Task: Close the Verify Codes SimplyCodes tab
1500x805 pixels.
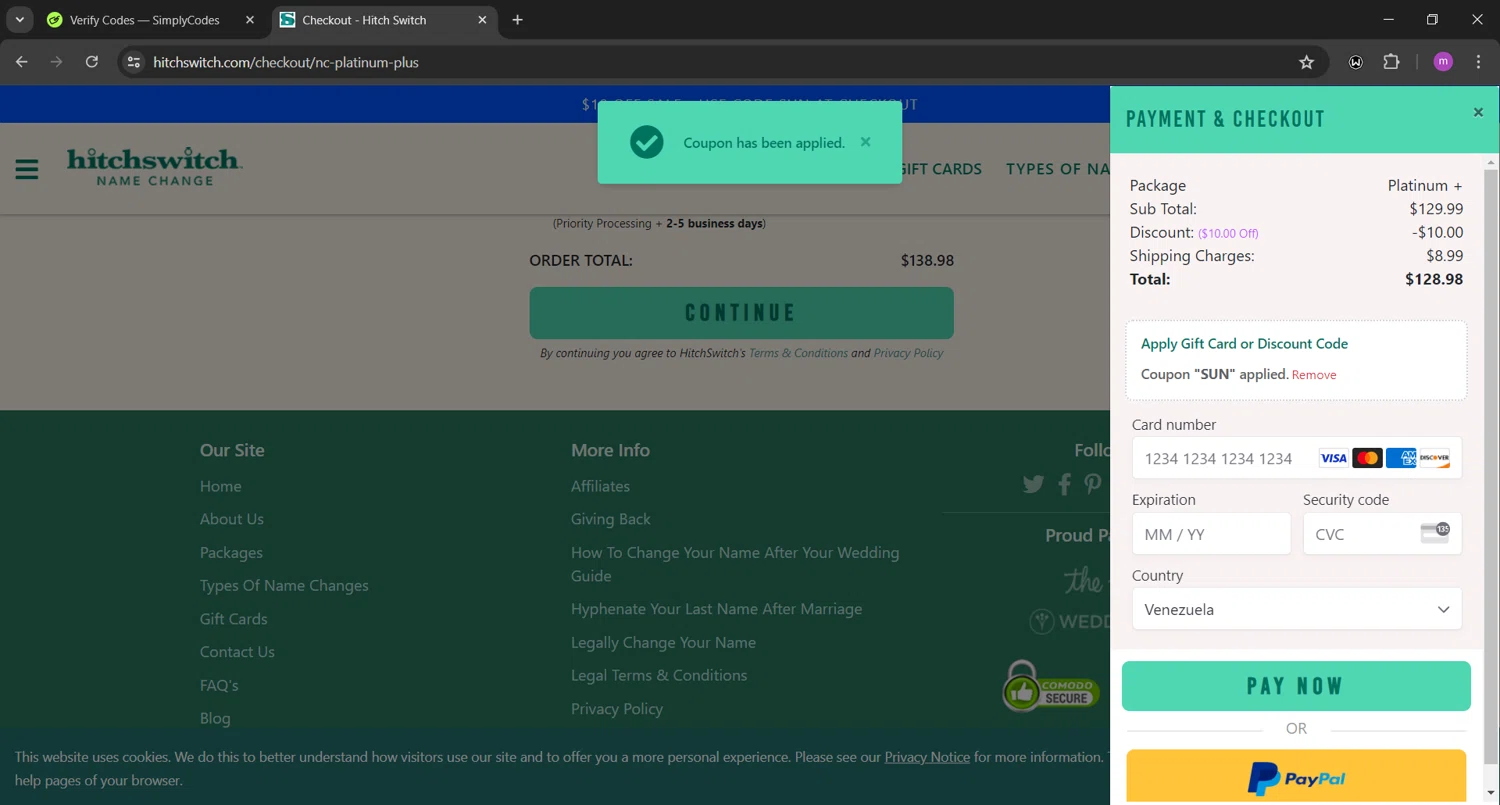Action: 250,20
